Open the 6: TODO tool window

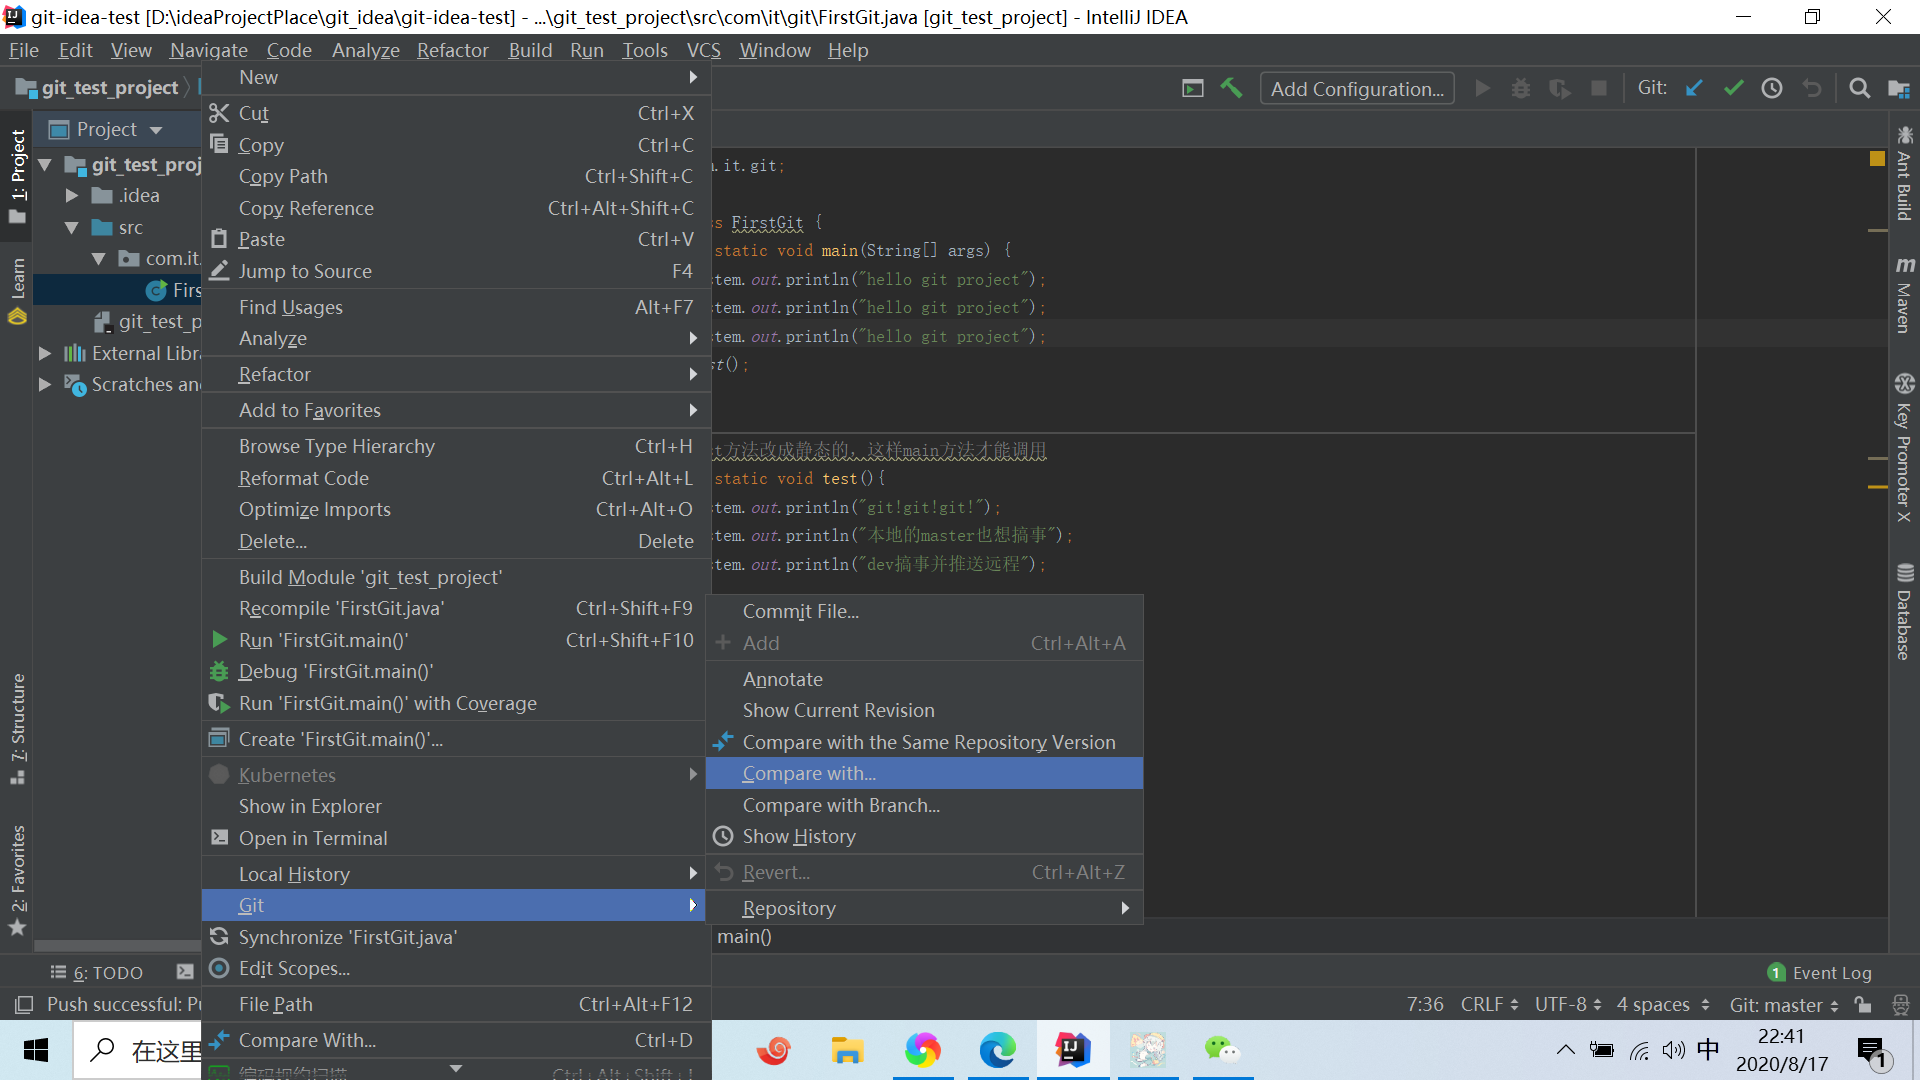point(97,972)
